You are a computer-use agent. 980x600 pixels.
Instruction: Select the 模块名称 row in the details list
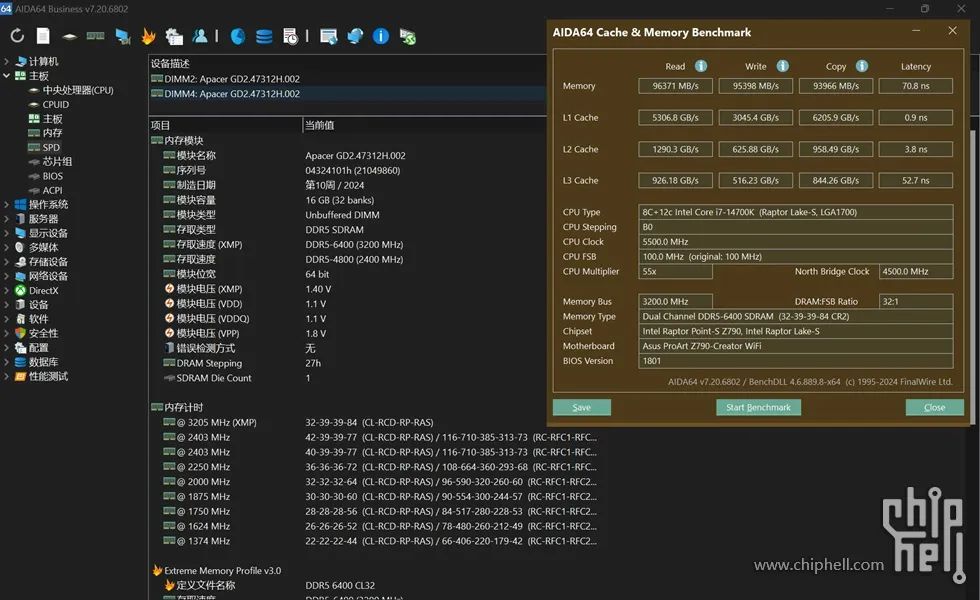tap(348, 156)
